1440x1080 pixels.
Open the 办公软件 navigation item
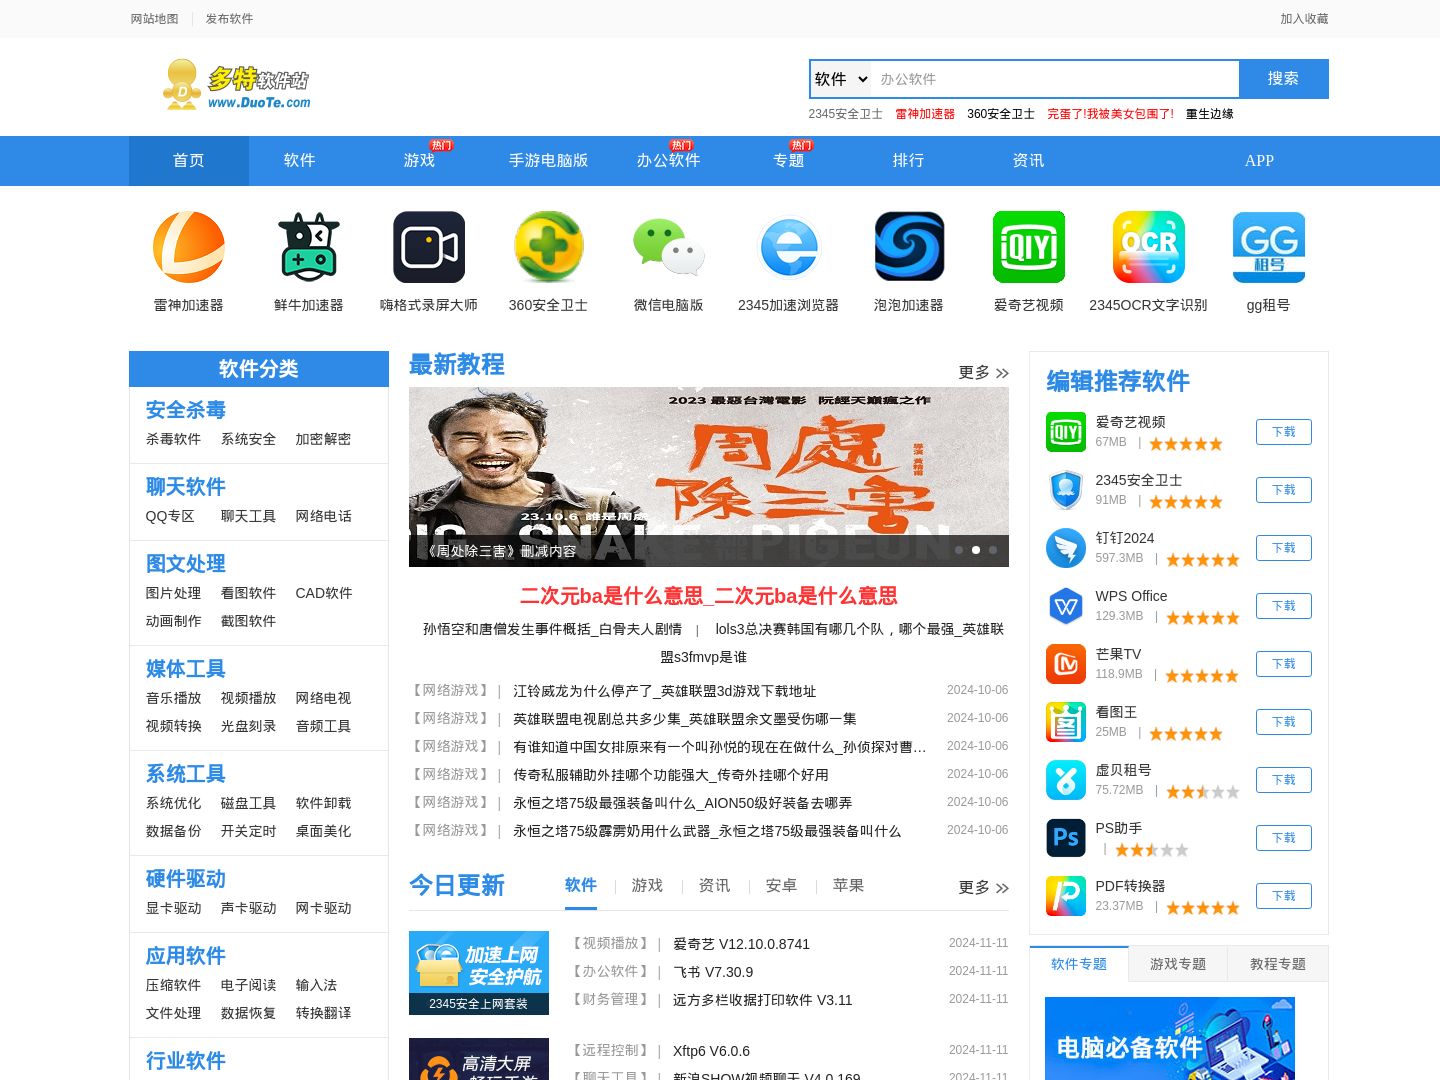[669, 160]
